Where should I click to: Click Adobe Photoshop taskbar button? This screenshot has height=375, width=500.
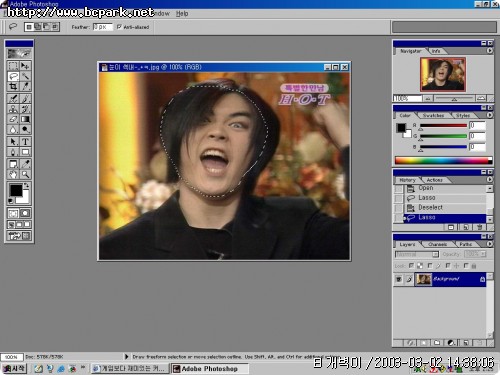coord(210,369)
